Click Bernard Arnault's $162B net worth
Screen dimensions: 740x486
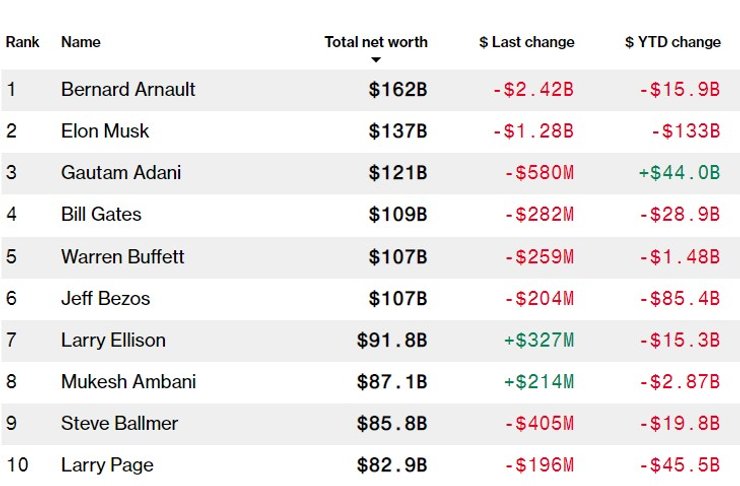point(396,89)
